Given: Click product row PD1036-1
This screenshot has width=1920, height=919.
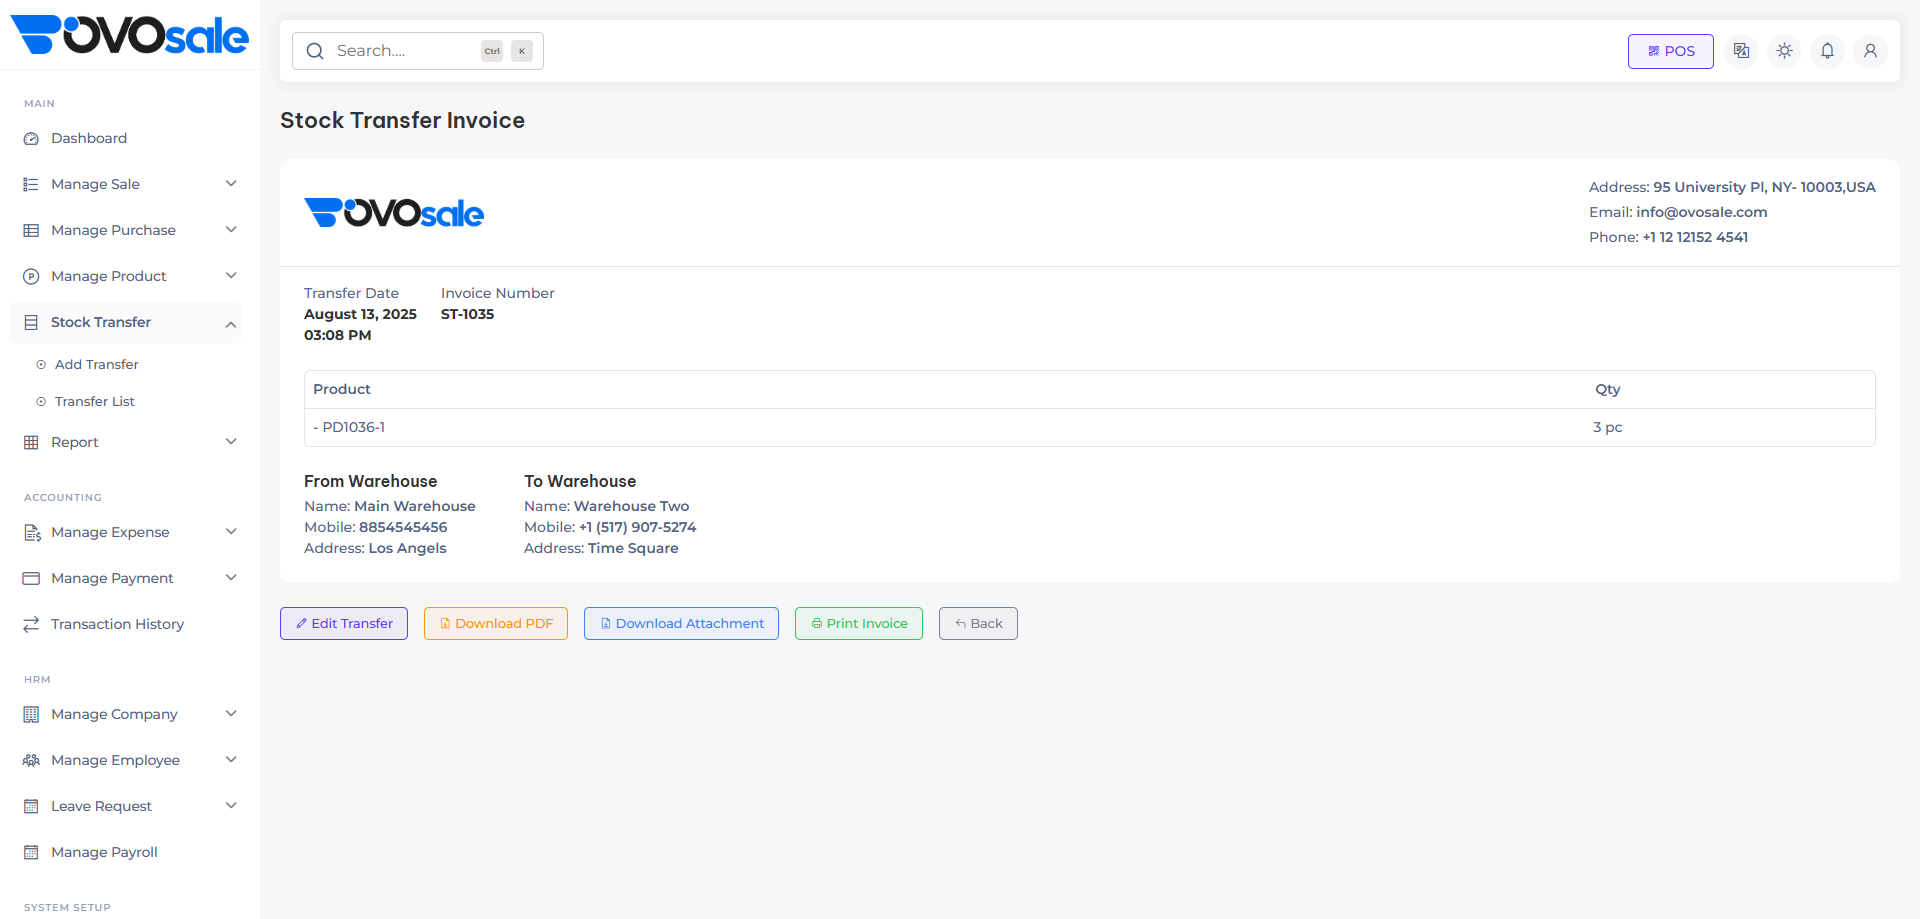Looking at the screenshot, I should 1089,428.
